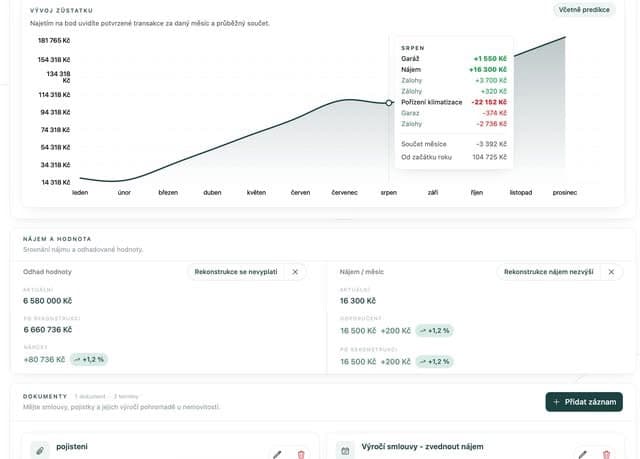
Task: Click the calendar icon beside Výročí smlouvy
Action: tap(345, 450)
